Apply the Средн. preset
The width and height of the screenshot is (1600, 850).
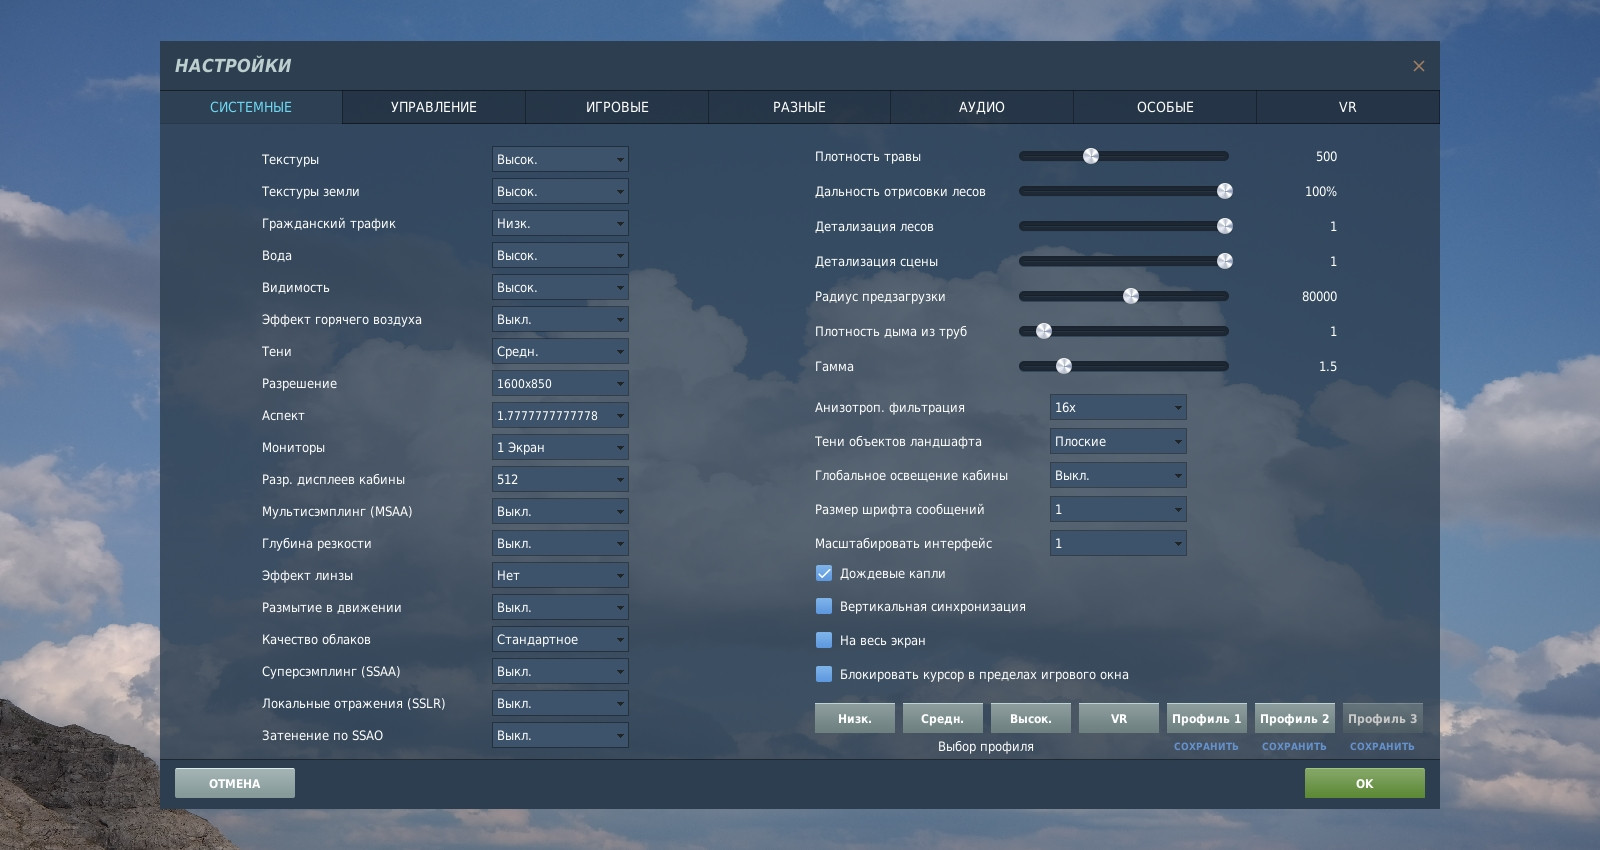coord(943,718)
